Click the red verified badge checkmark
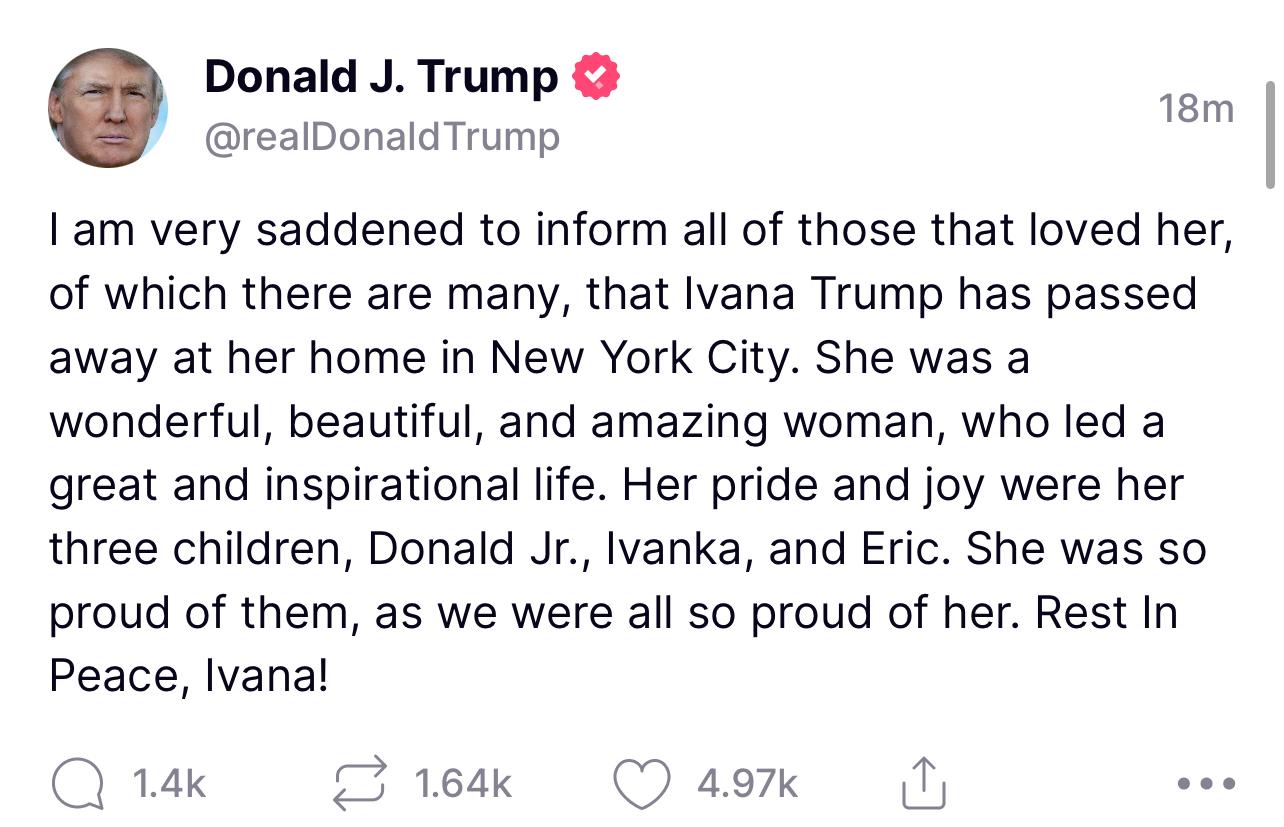This screenshot has height=827, width=1284. (596, 78)
